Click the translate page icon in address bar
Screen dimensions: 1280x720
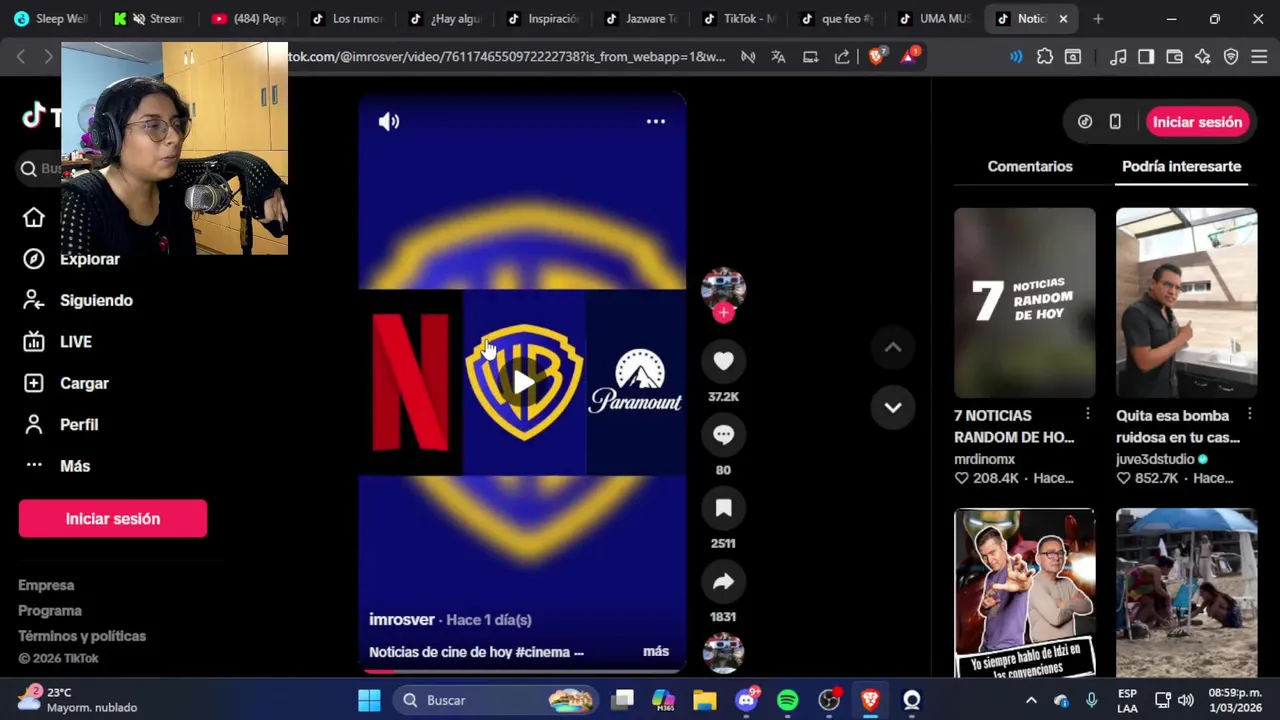click(x=778, y=57)
